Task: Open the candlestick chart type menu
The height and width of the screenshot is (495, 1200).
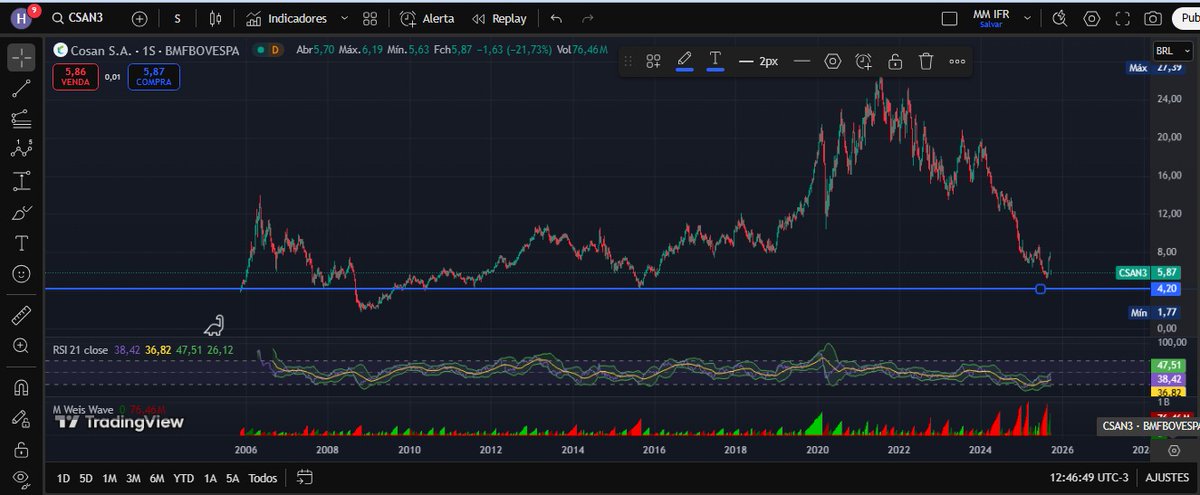Action: 216,18
